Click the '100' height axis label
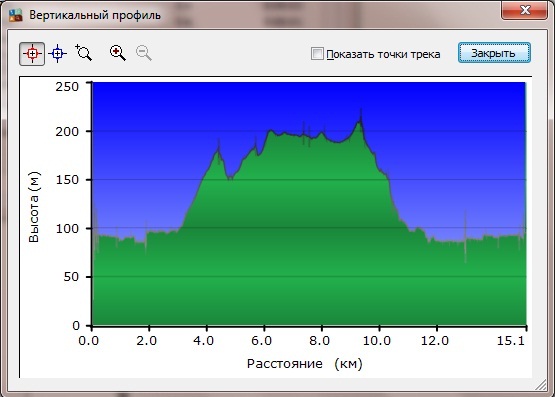The image size is (556, 397). click(x=67, y=228)
